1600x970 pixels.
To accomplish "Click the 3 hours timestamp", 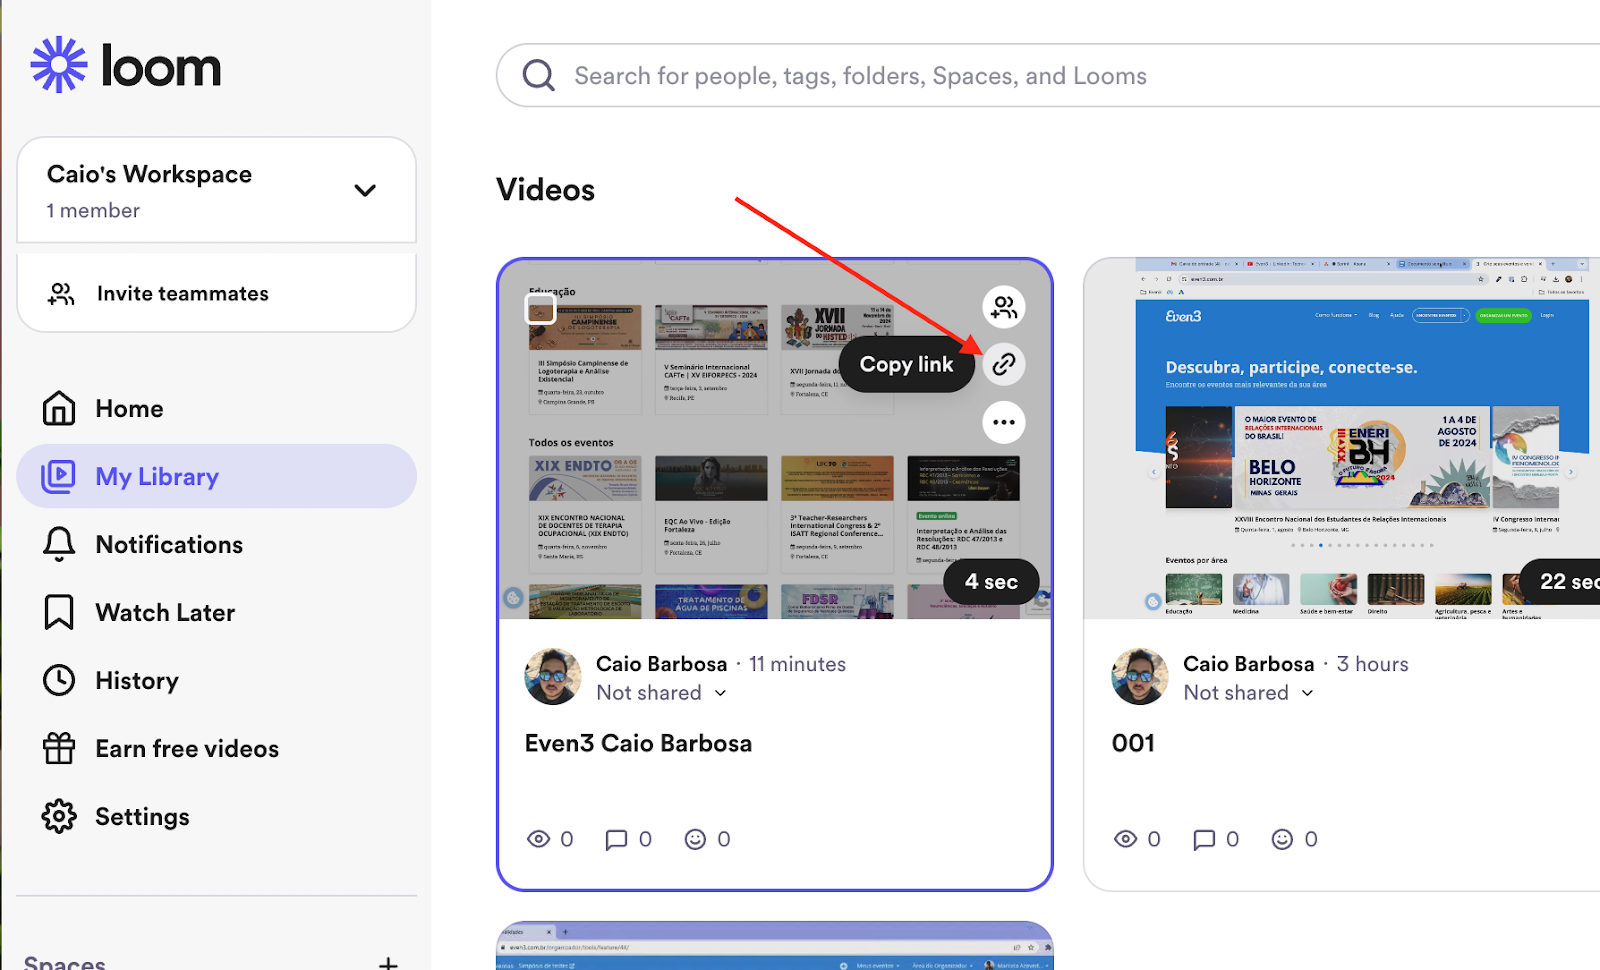I will click(x=1373, y=664).
